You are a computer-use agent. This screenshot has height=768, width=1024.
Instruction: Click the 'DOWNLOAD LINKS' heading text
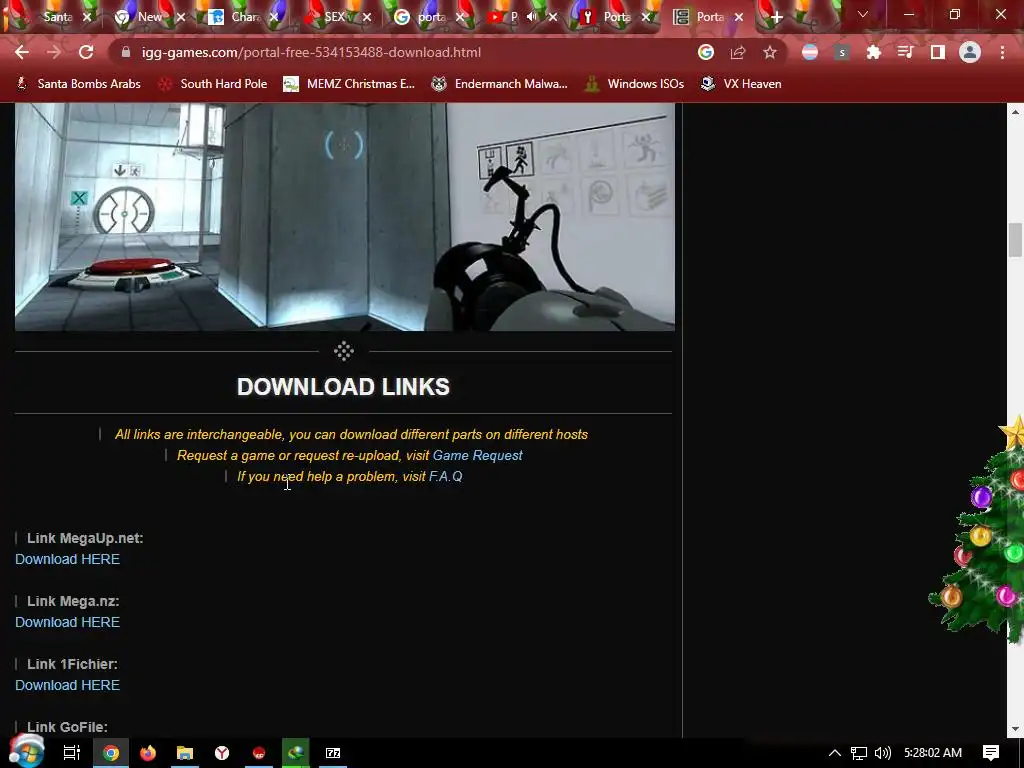click(344, 387)
